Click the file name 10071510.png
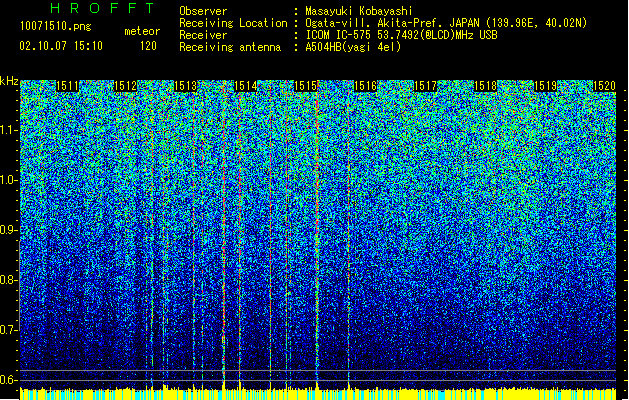 point(55,27)
